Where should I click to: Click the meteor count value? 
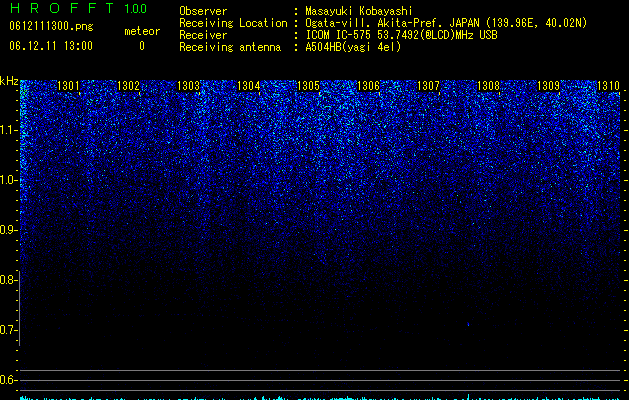(142, 46)
